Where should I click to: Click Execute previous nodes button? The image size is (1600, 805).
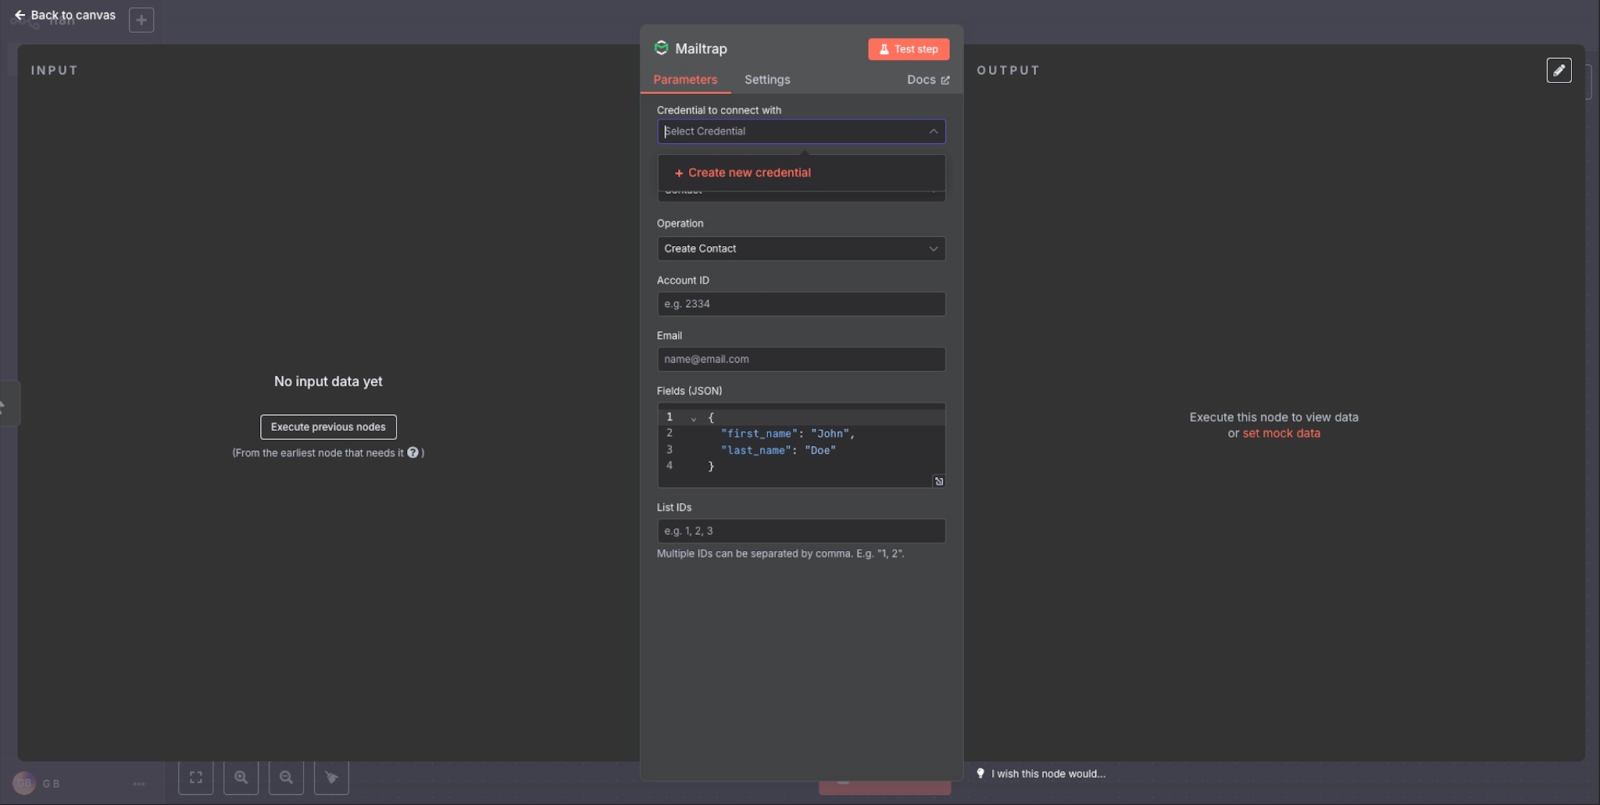pos(328,427)
